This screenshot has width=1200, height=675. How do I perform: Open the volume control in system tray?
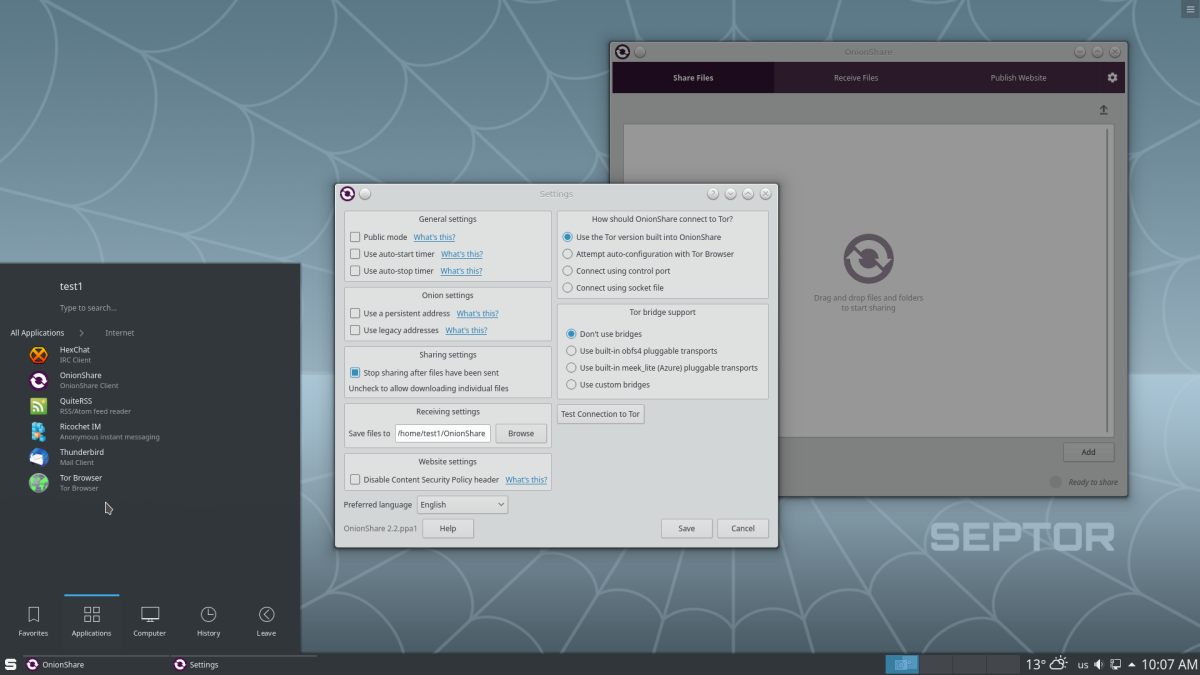click(1099, 664)
